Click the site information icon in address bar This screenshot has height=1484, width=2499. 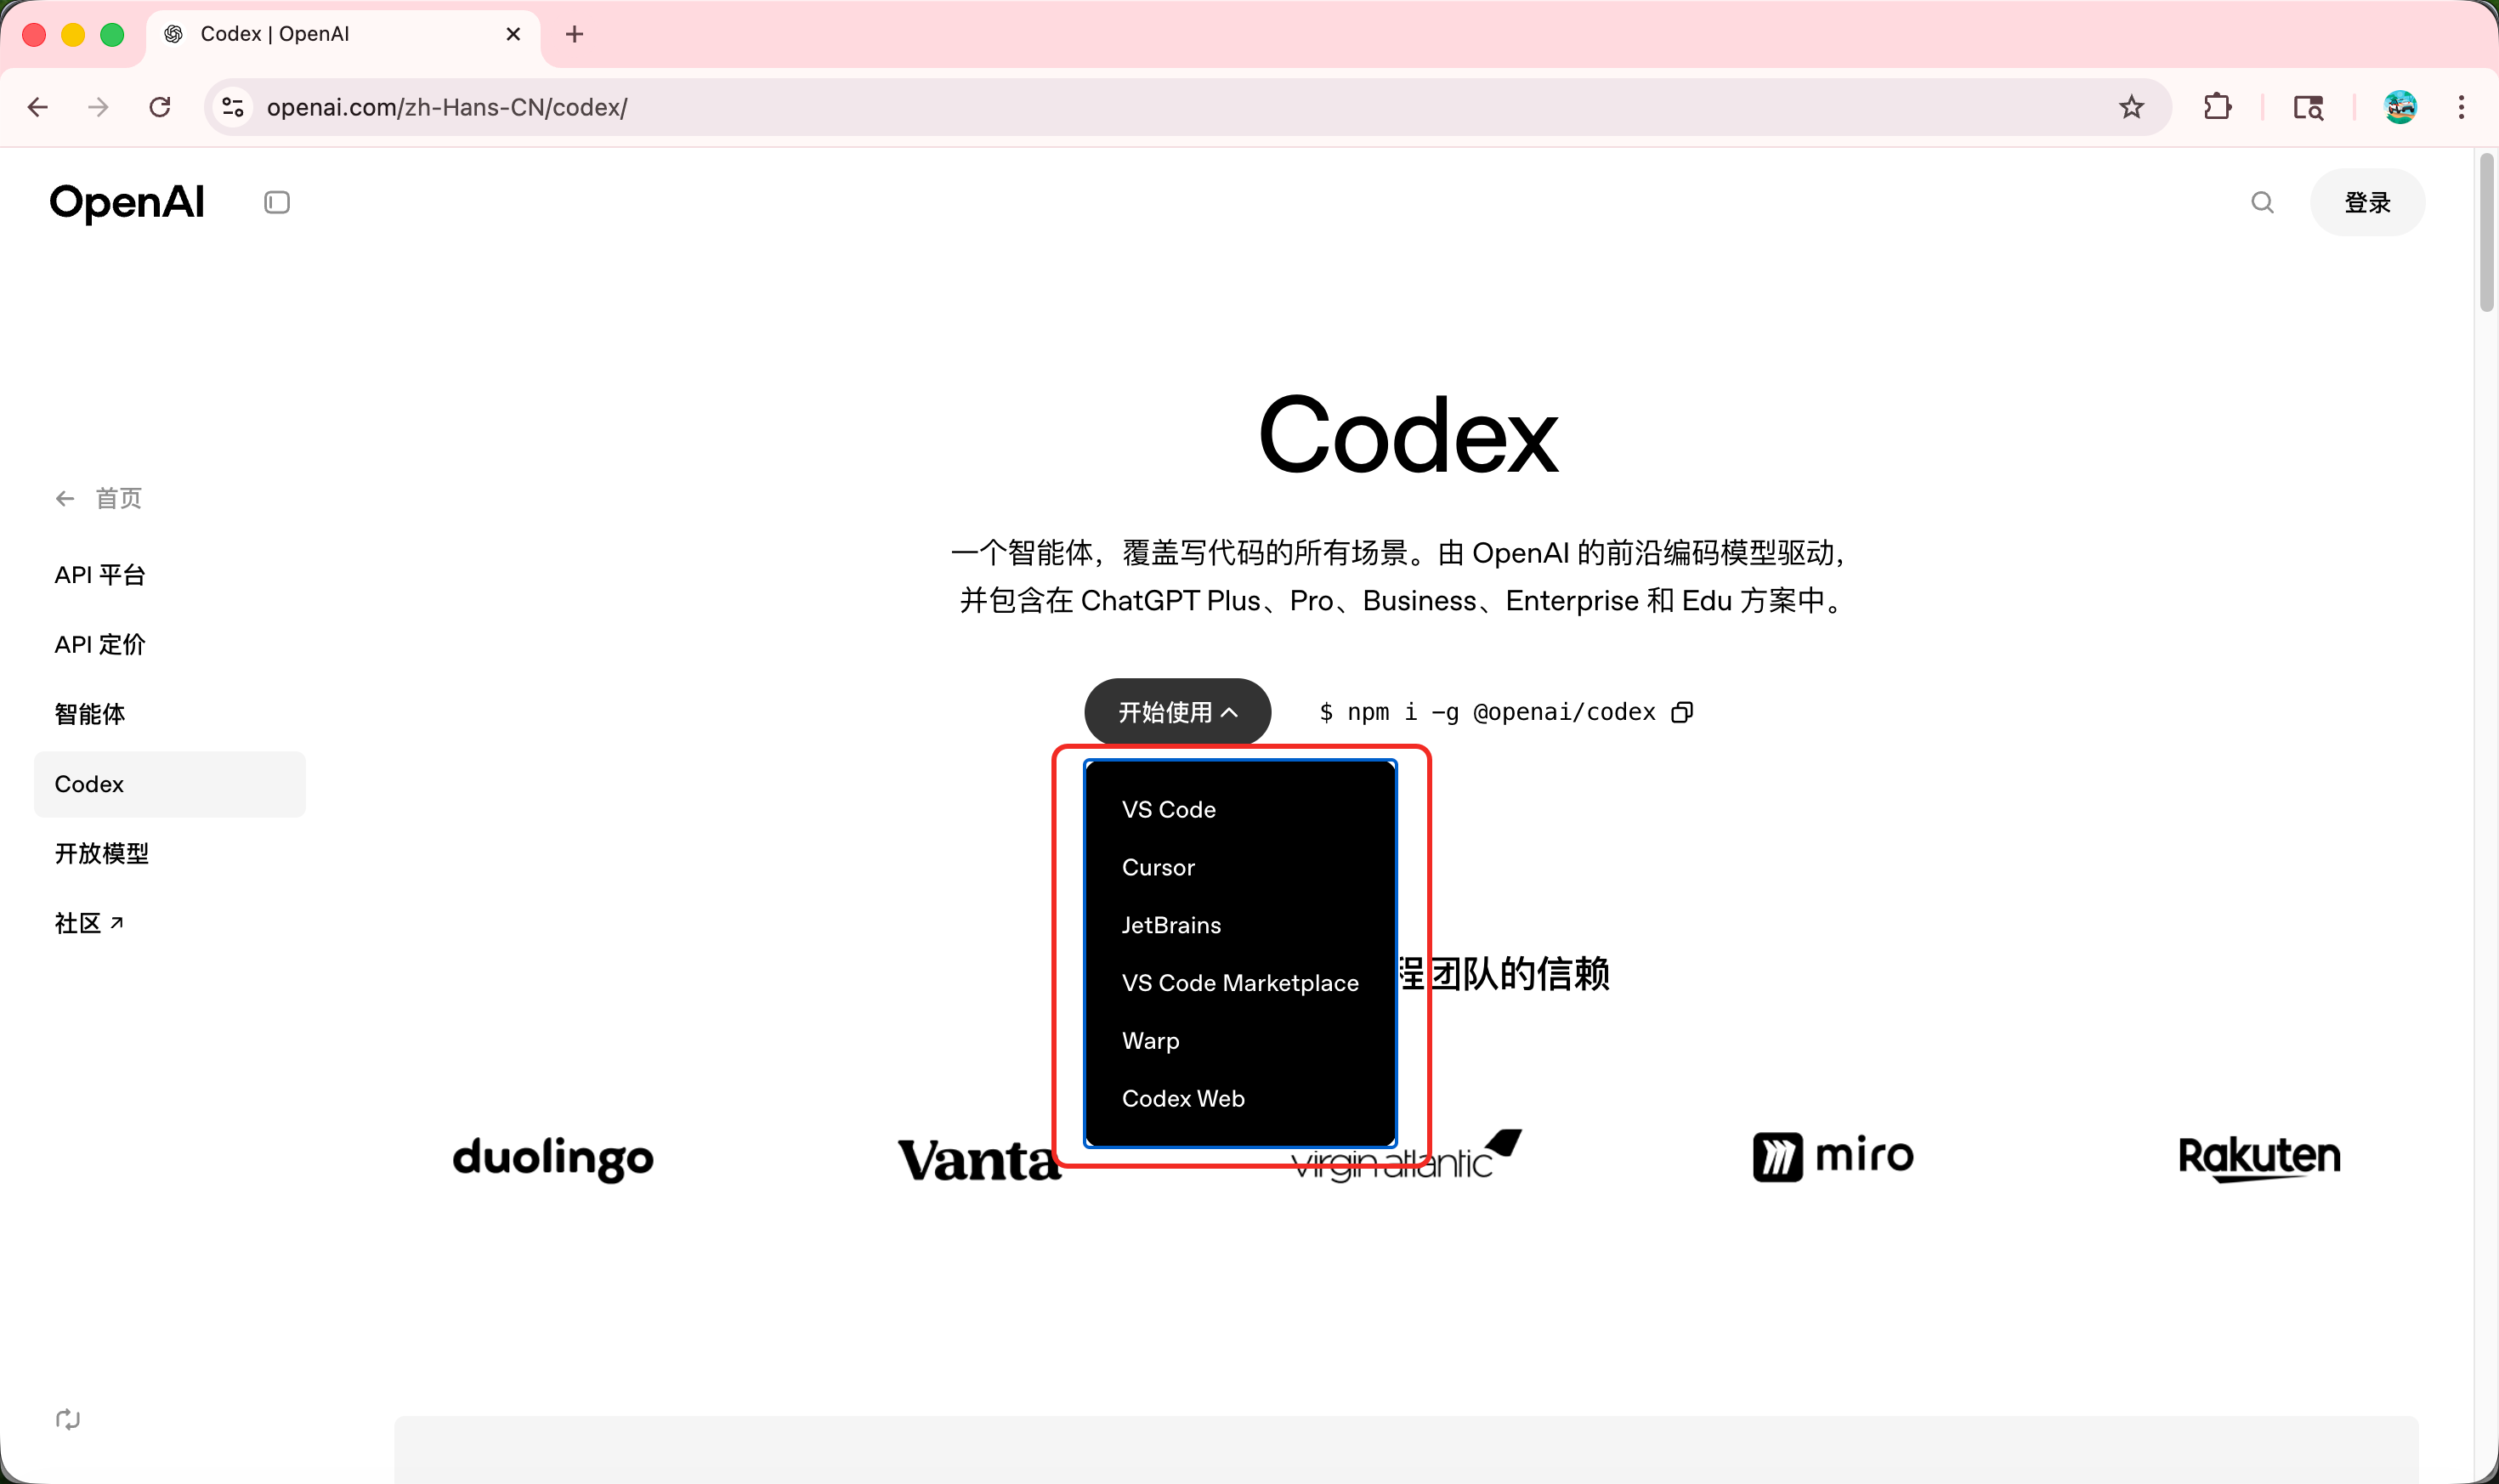[x=233, y=107]
